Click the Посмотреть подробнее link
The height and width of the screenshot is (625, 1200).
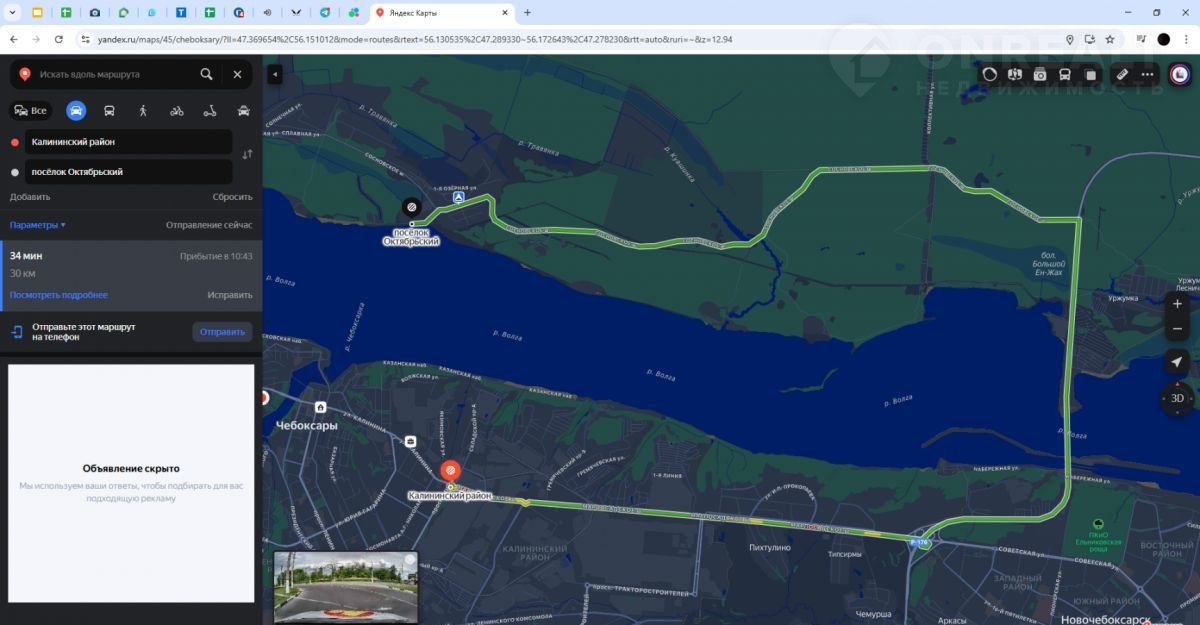pyautogui.click(x=59, y=295)
